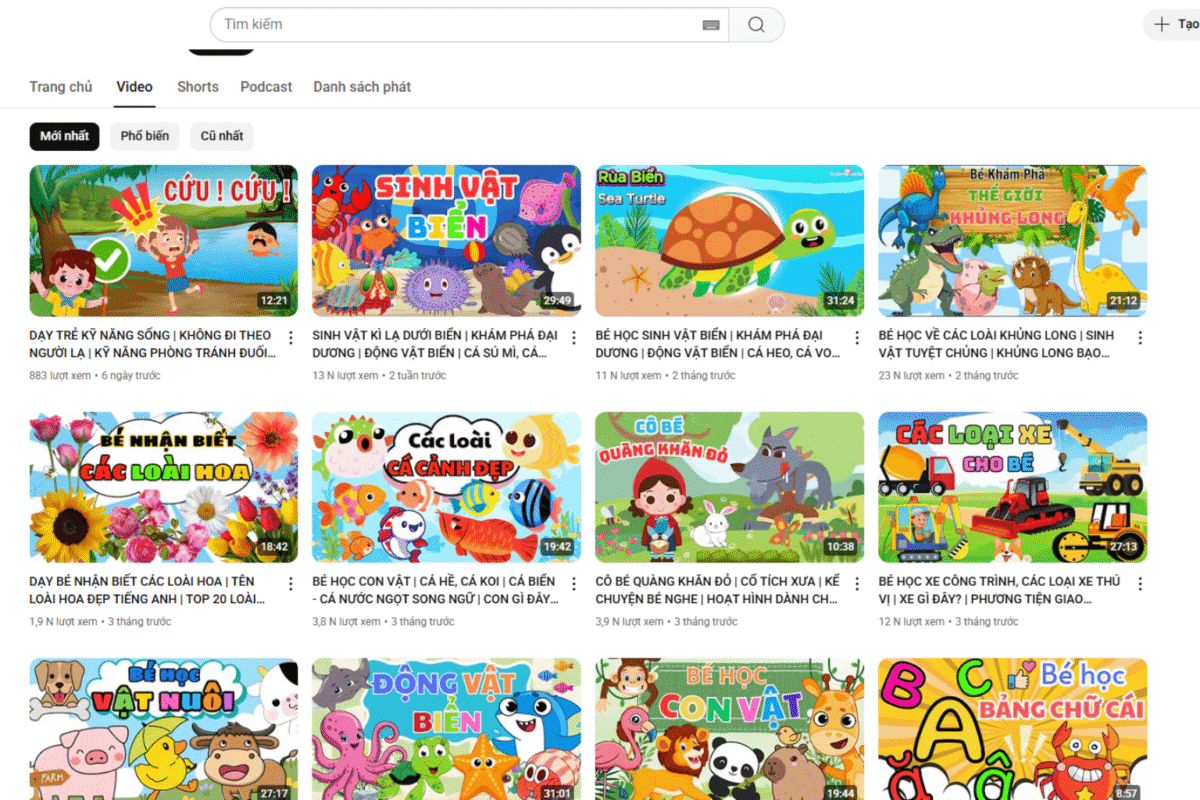Open more options for BÉ HỌC XE CÔNG TRÌNH video

(x=1140, y=584)
